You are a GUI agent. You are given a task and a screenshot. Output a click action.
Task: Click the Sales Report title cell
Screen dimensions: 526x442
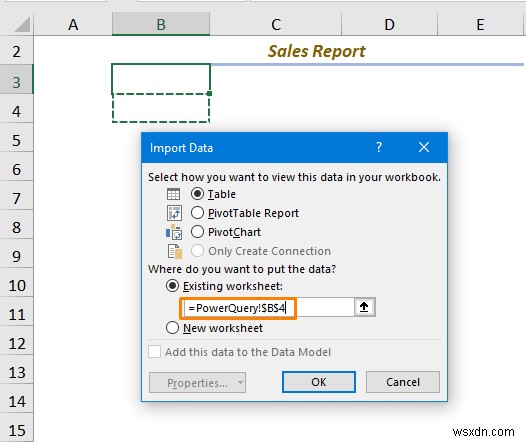[x=316, y=51]
